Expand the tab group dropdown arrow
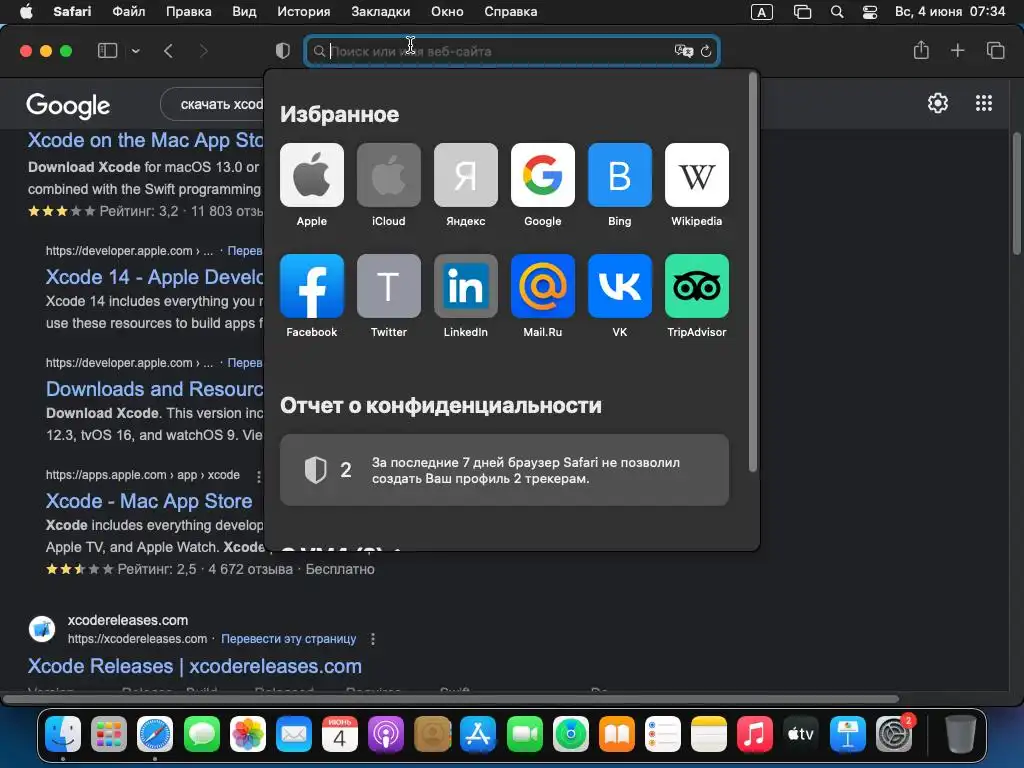This screenshot has width=1024, height=768. (136, 51)
